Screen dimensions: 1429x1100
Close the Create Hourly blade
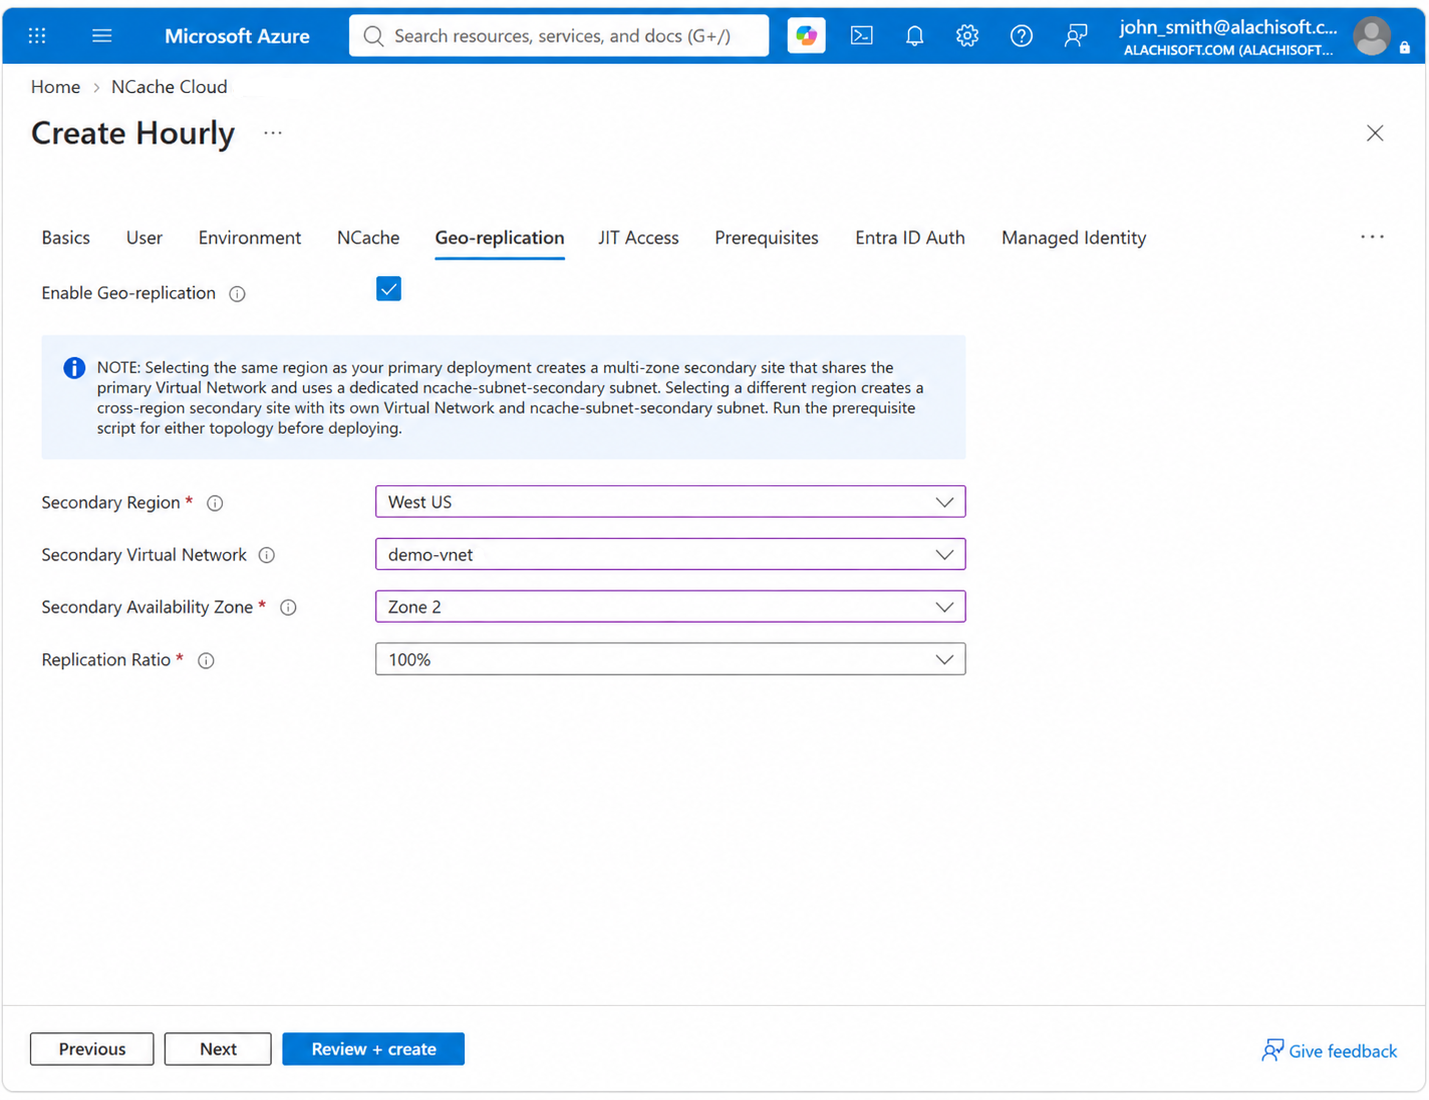coord(1375,133)
